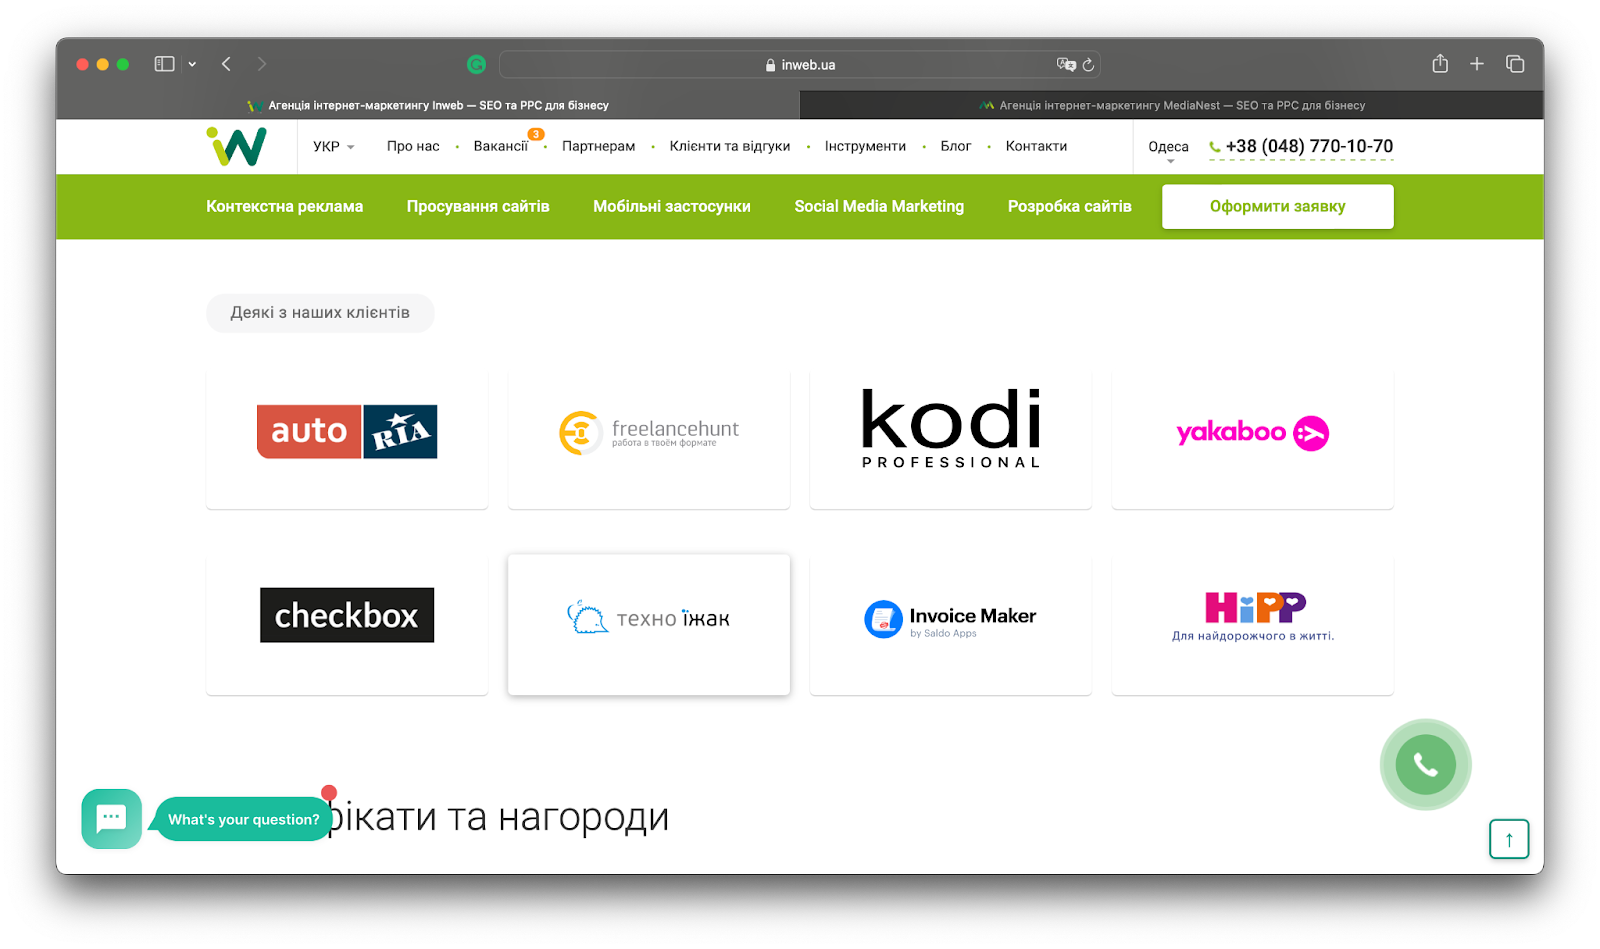Go forward with the Safari forward arrow
The image size is (1600, 949).
[x=262, y=64]
